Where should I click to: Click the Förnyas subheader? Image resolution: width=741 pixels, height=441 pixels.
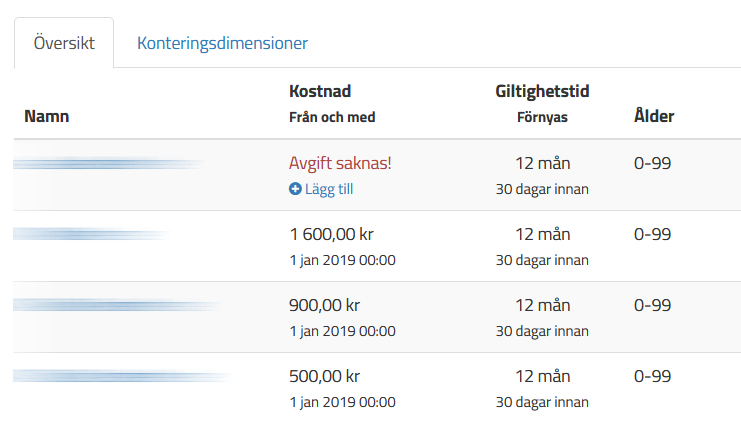coord(542,117)
